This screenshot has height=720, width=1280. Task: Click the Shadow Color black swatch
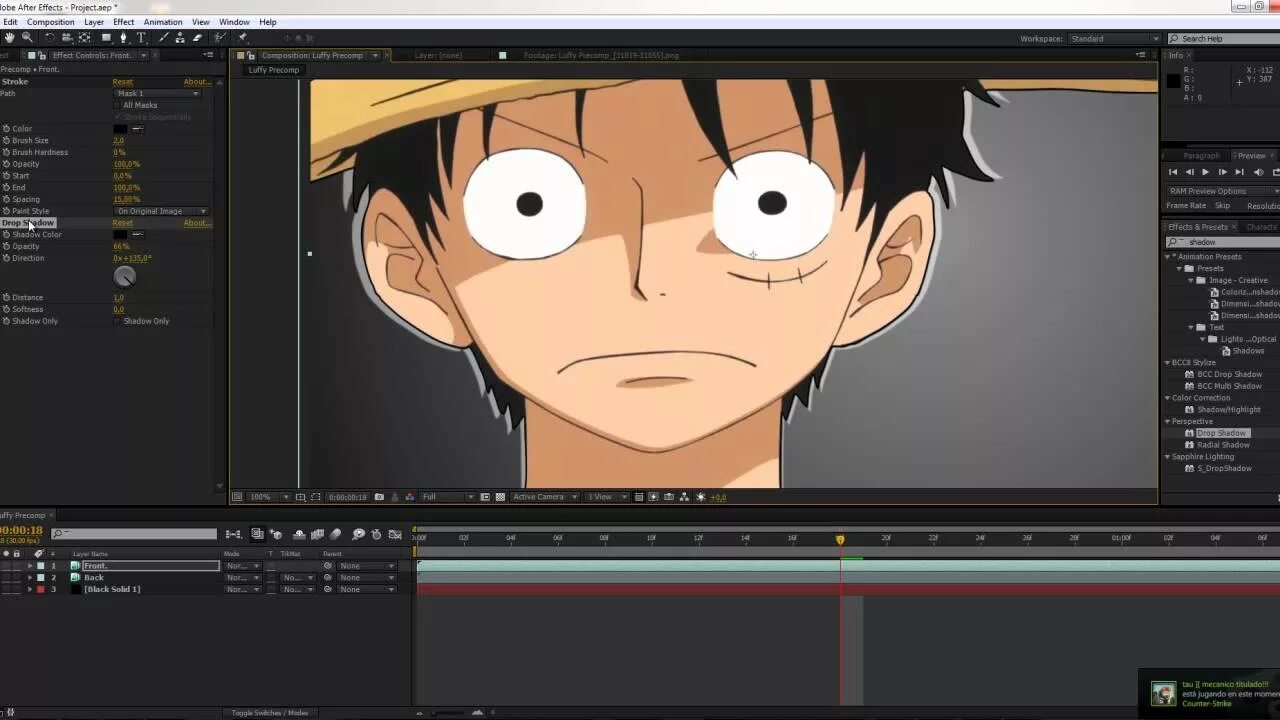pos(120,235)
